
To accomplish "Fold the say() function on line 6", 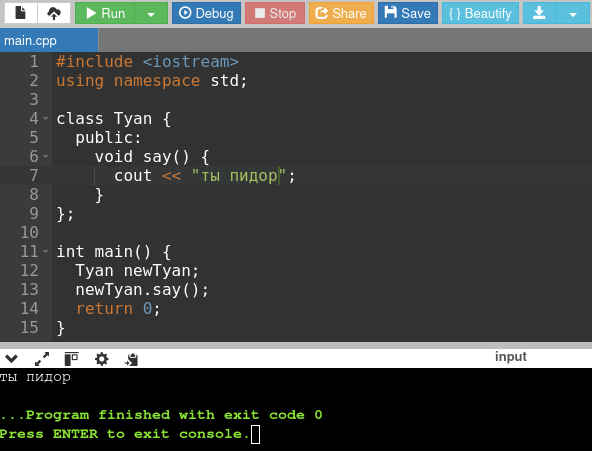I will pos(46,156).
